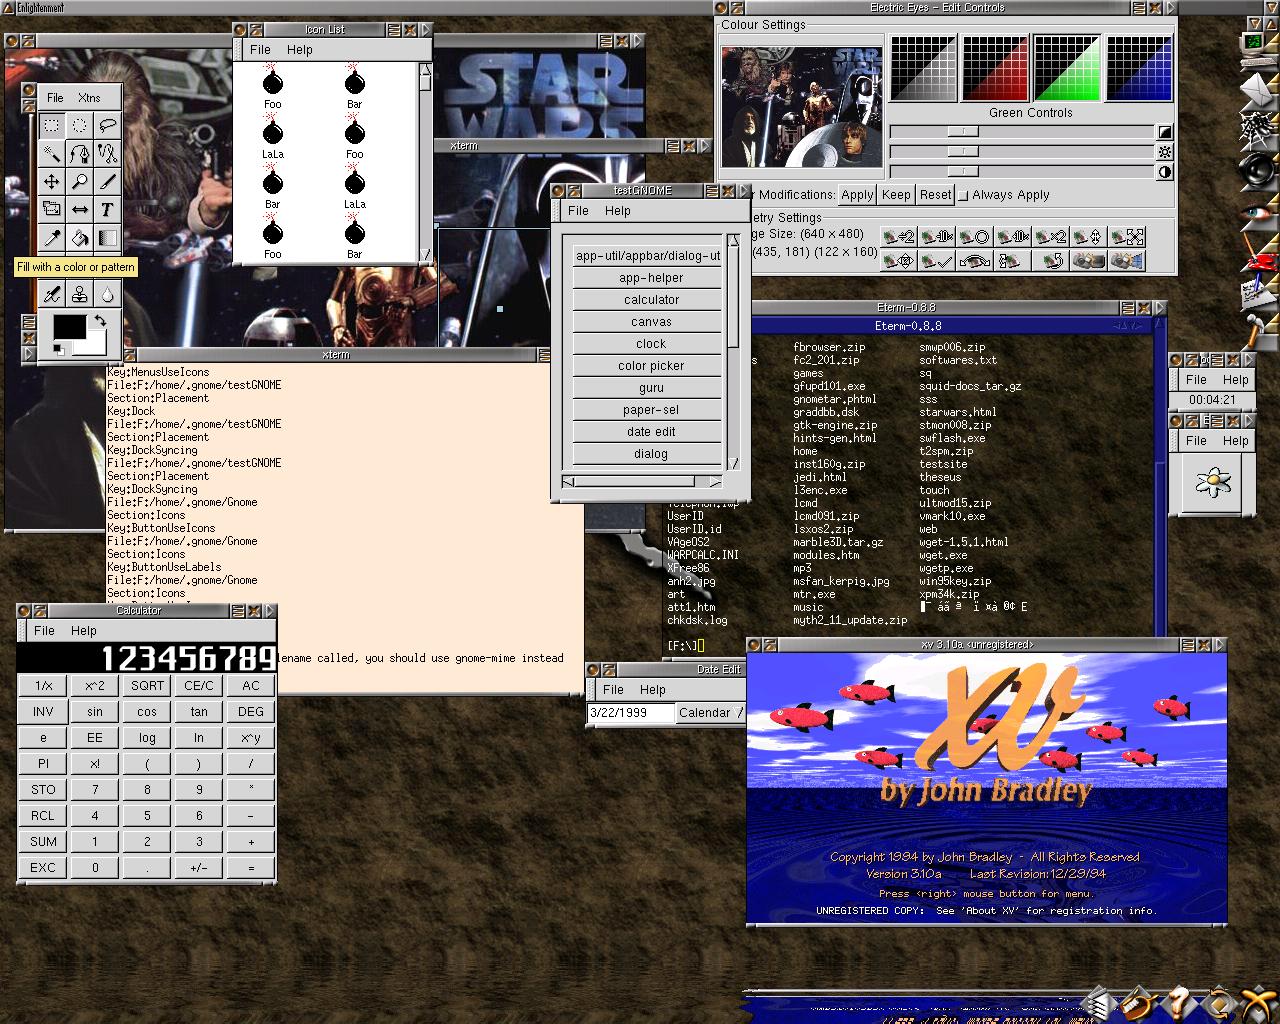Click SQRT in Calculator
1280x1024 pixels.
(x=147, y=686)
